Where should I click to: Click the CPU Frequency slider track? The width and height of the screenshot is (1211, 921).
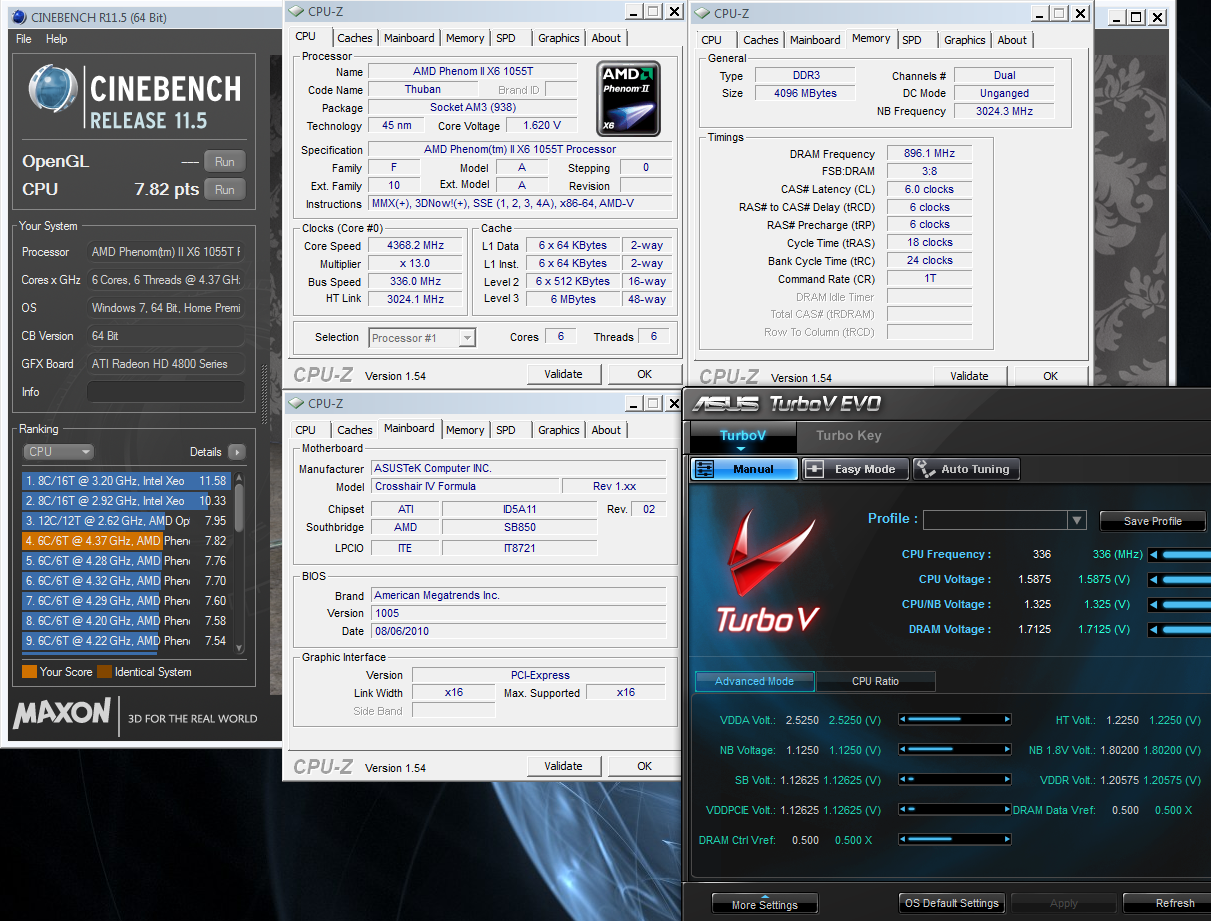[1186, 554]
